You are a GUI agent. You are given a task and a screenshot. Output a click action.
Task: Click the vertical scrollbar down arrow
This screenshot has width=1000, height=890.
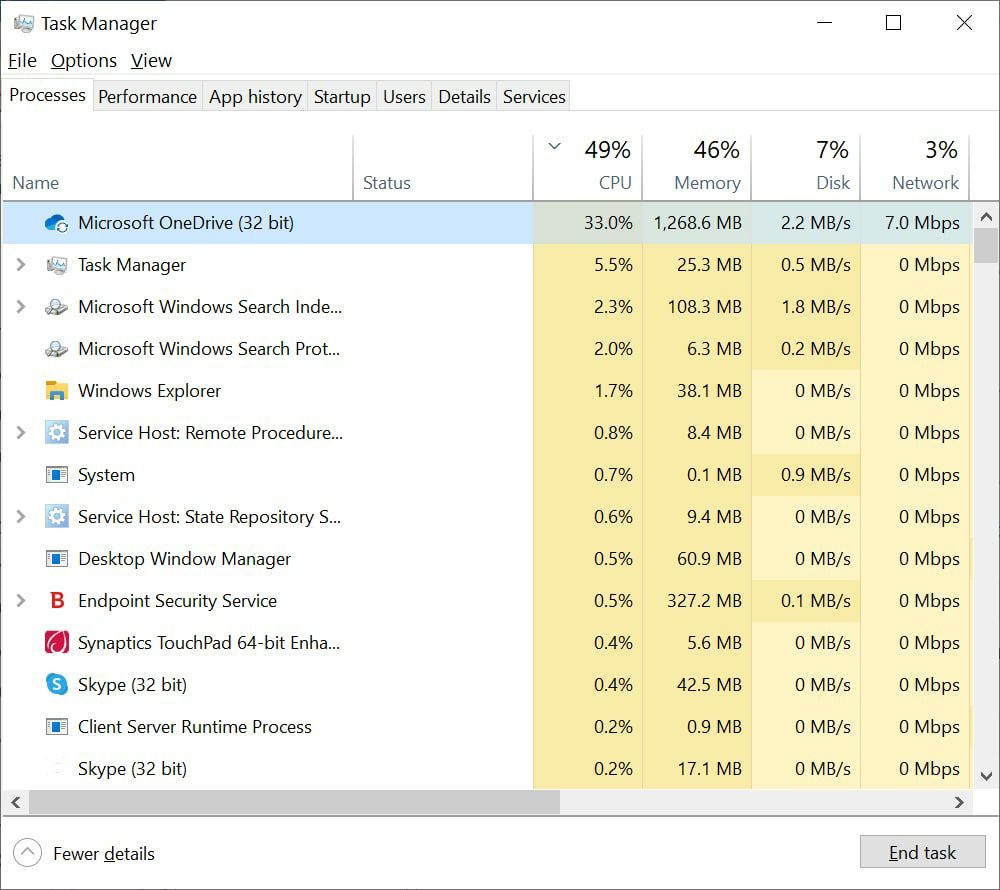coord(985,776)
